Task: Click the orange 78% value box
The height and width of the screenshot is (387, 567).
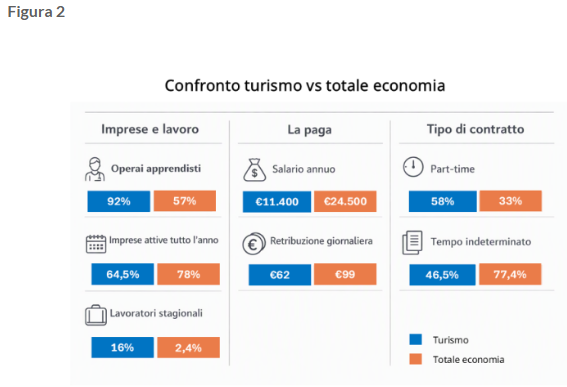Action: click(188, 274)
